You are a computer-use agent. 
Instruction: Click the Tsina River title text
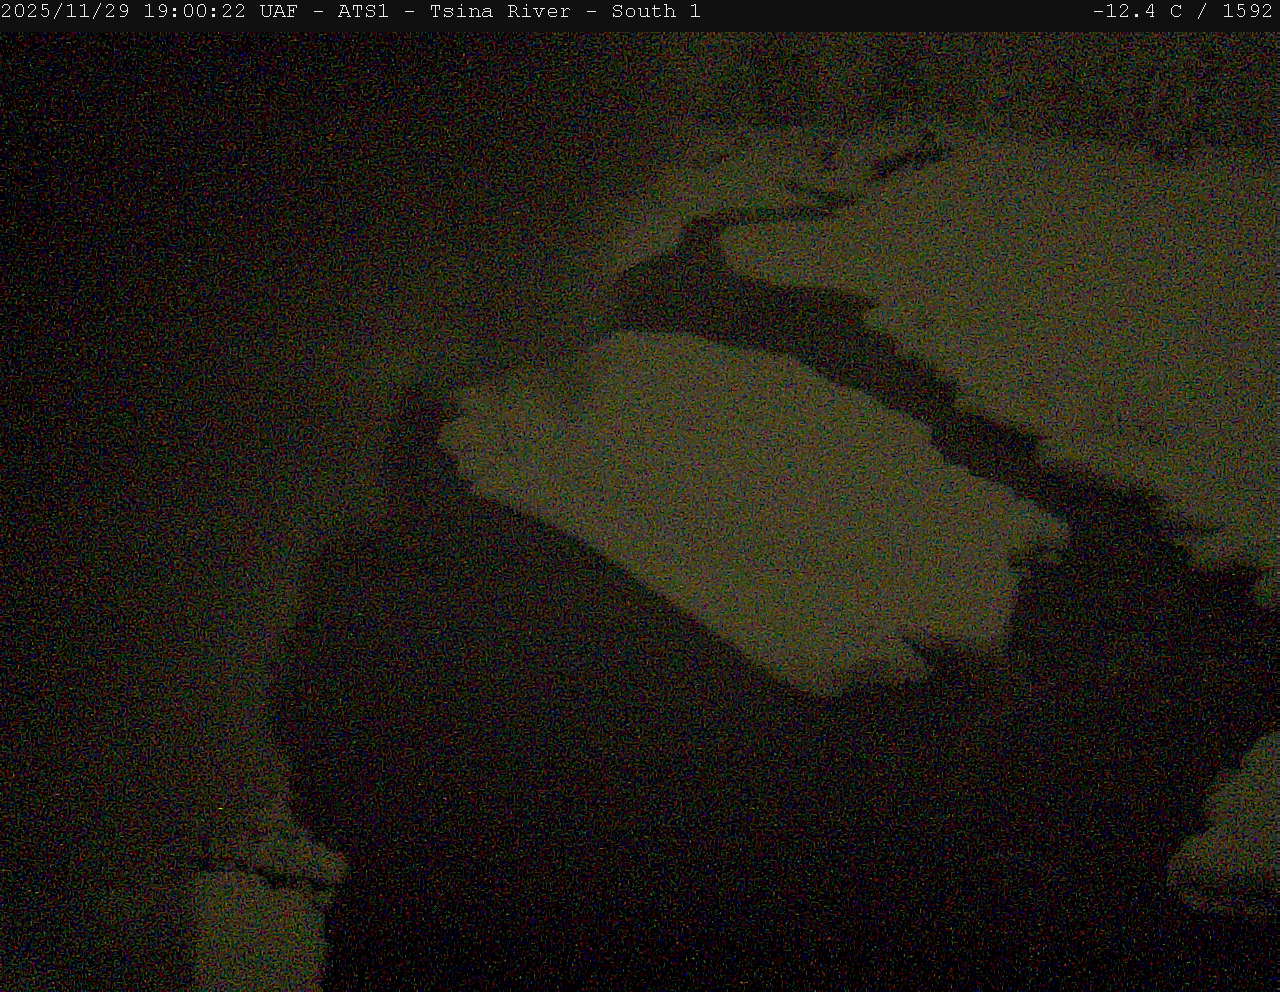click(x=500, y=12)
